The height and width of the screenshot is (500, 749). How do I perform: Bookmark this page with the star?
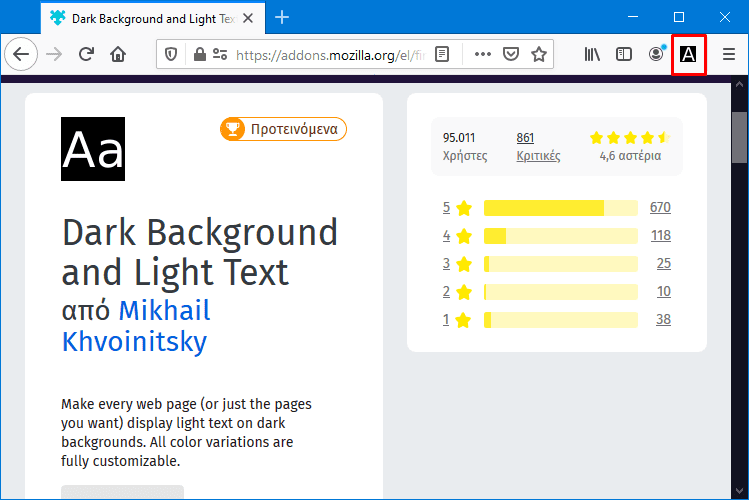pos(539,54)
